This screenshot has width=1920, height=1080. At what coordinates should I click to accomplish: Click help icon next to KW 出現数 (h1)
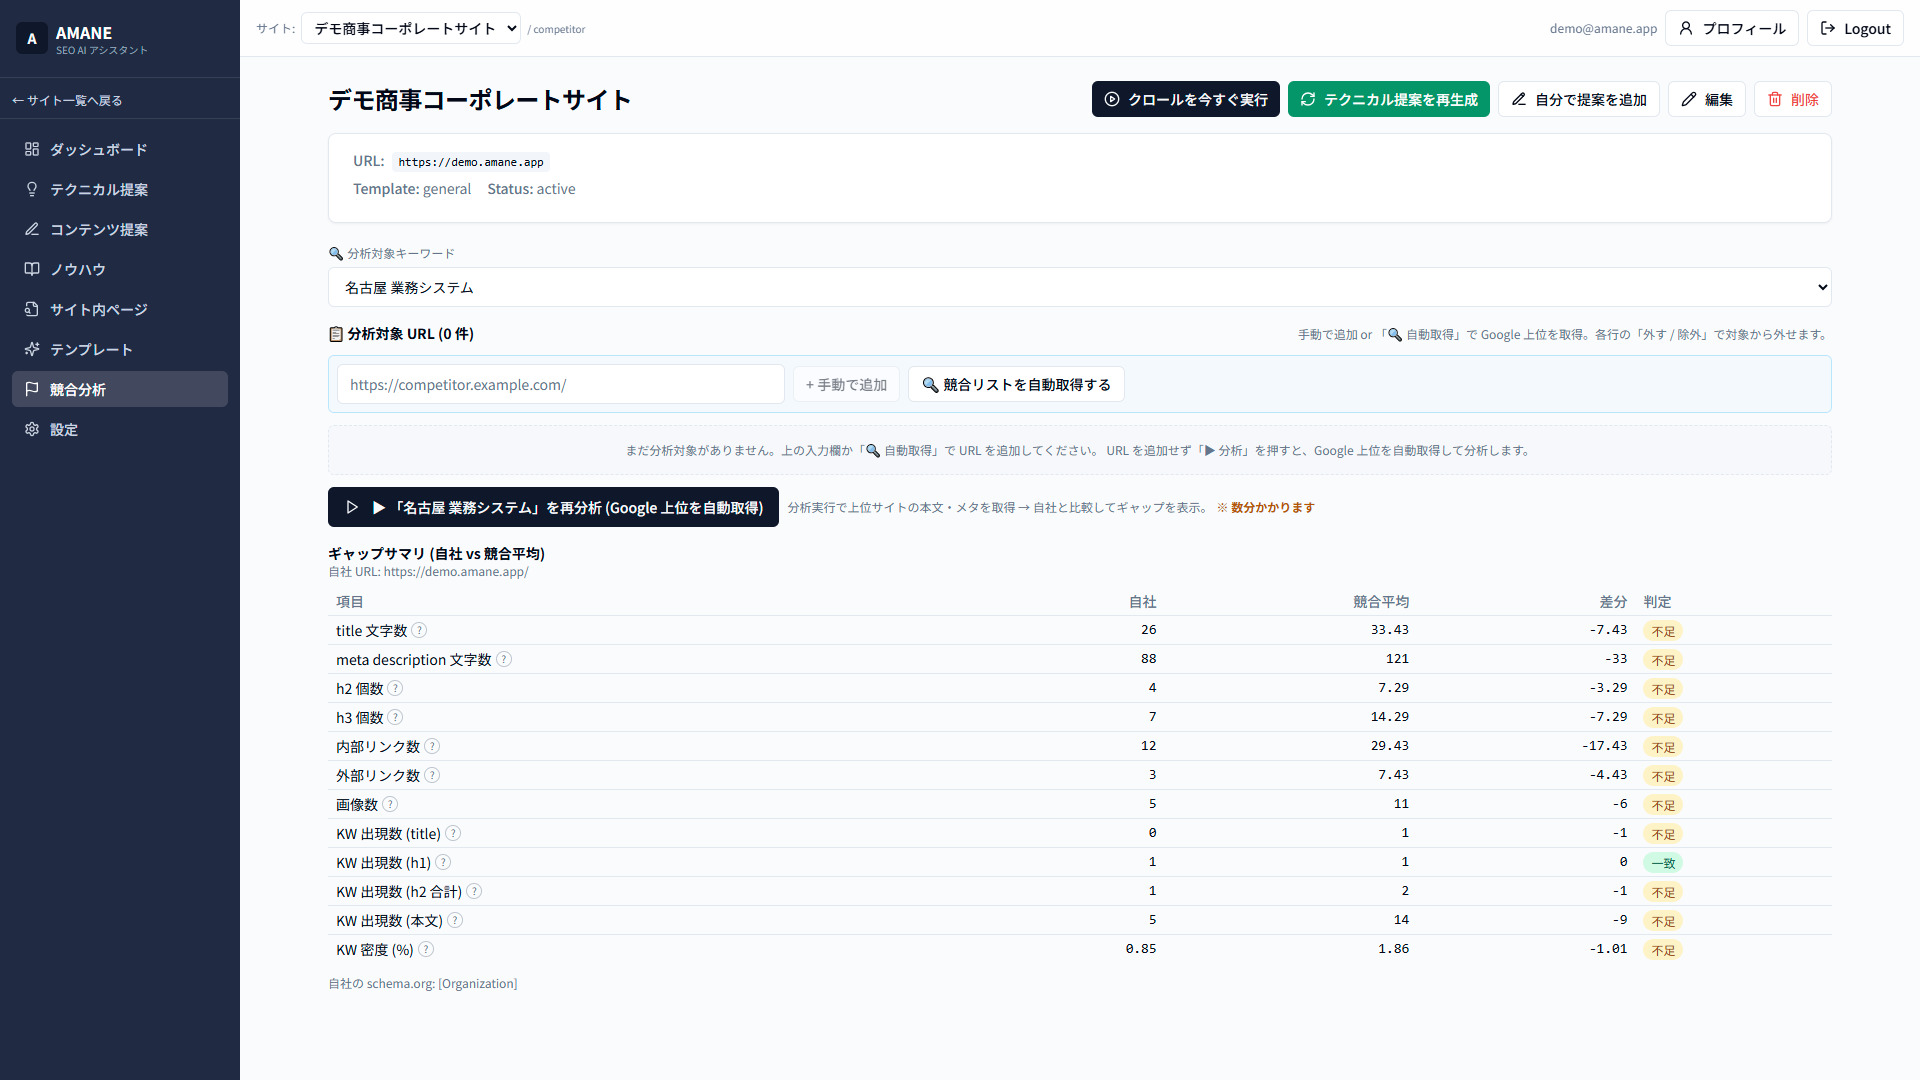[443, 862]
